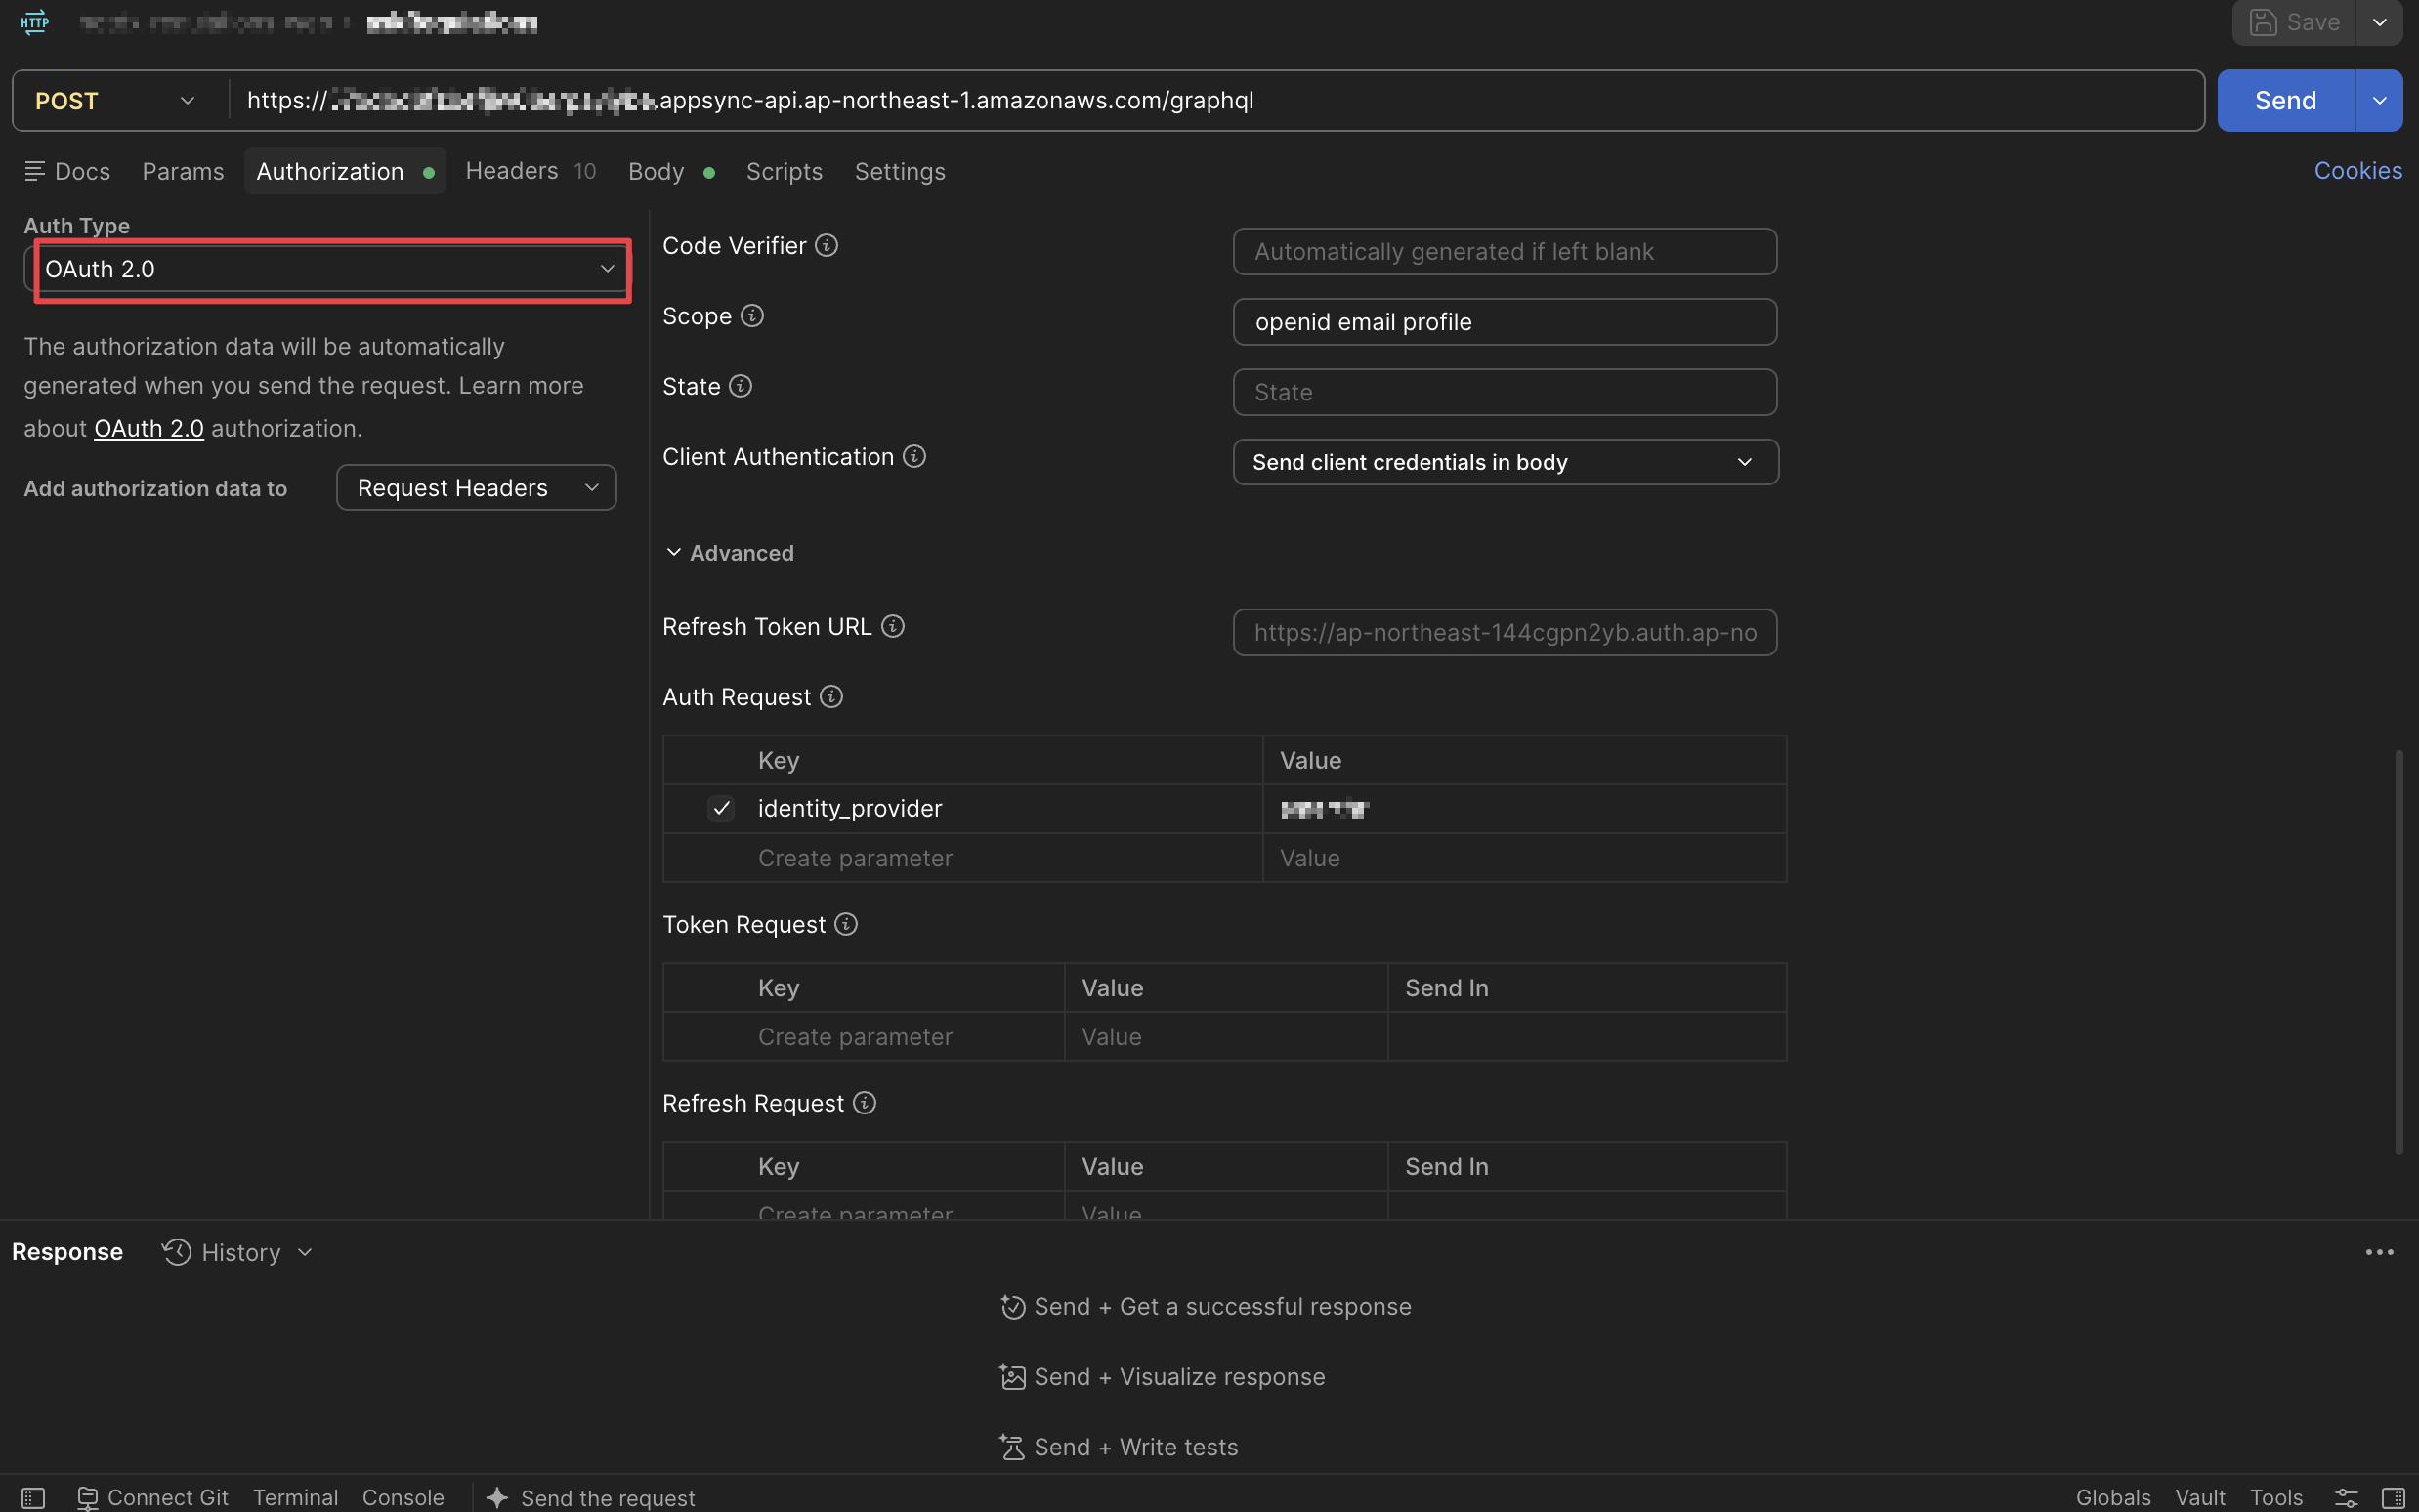Toggle the sidebar icon in the status bar

click(x=33, y=1497)
